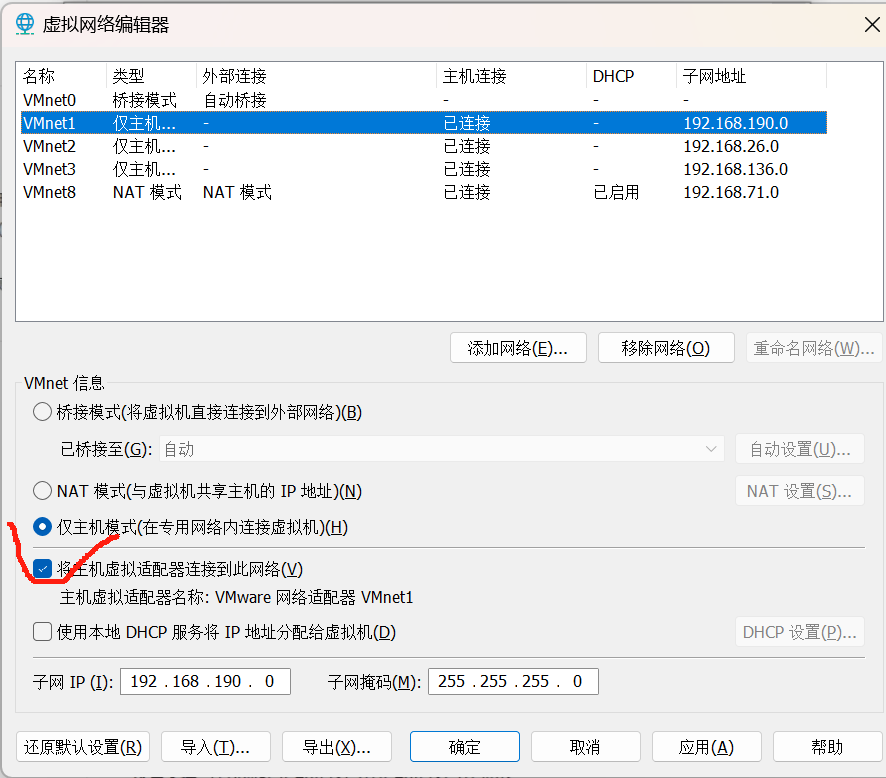Enable 使用本地 DHCP 服务 checkbox
This screenshot has width=886, height=778.
42,631
